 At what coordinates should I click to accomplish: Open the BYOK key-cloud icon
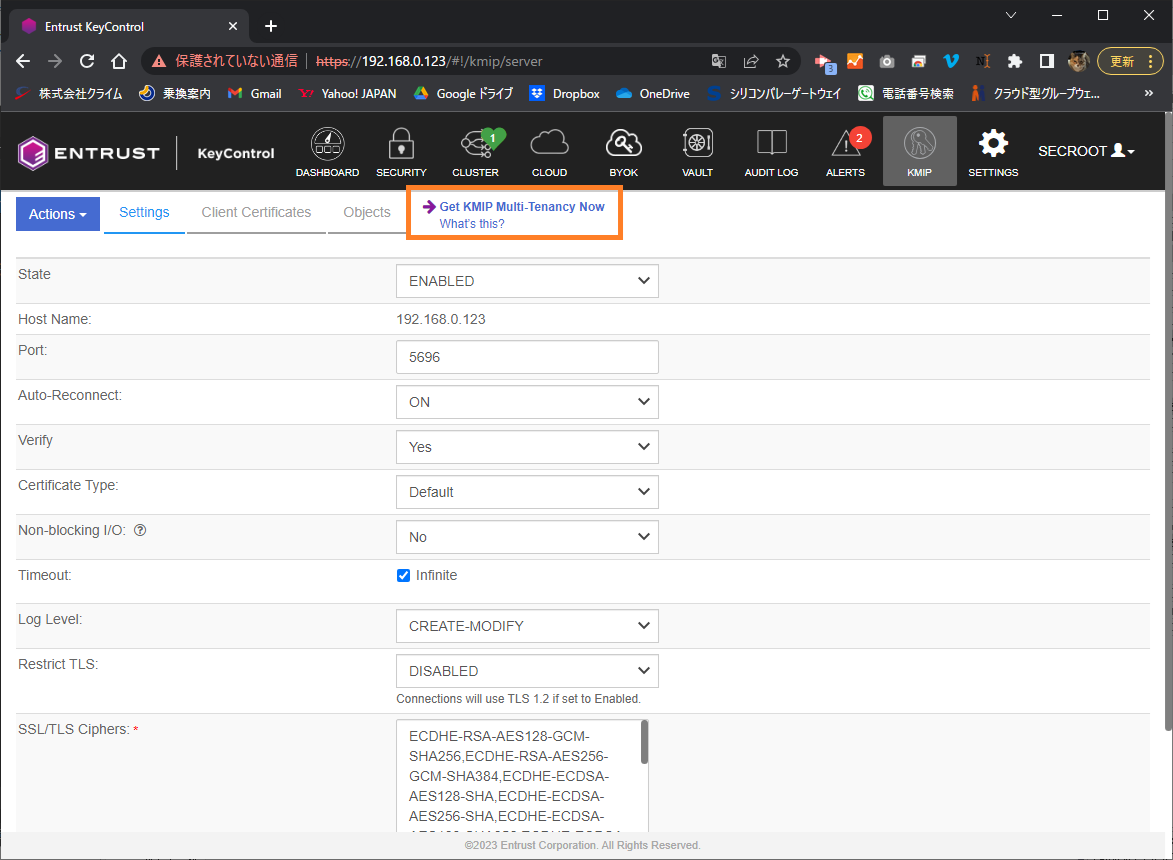623,145
